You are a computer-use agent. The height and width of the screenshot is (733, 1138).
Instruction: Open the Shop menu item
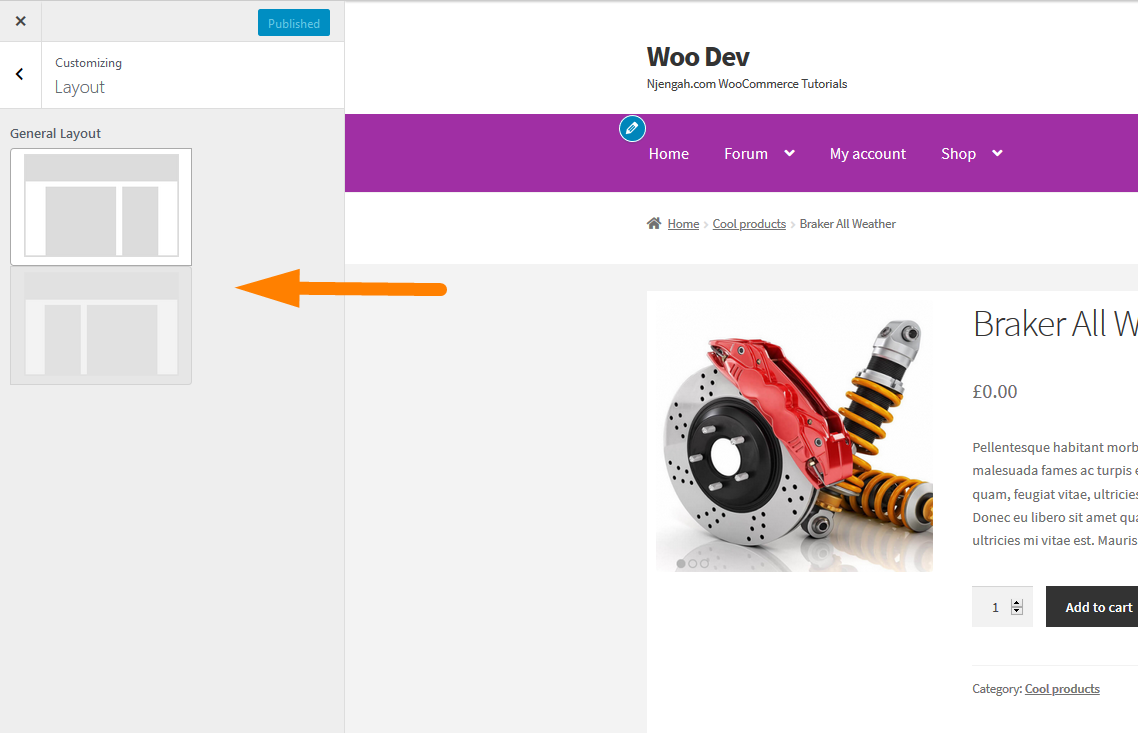point(958,154)
